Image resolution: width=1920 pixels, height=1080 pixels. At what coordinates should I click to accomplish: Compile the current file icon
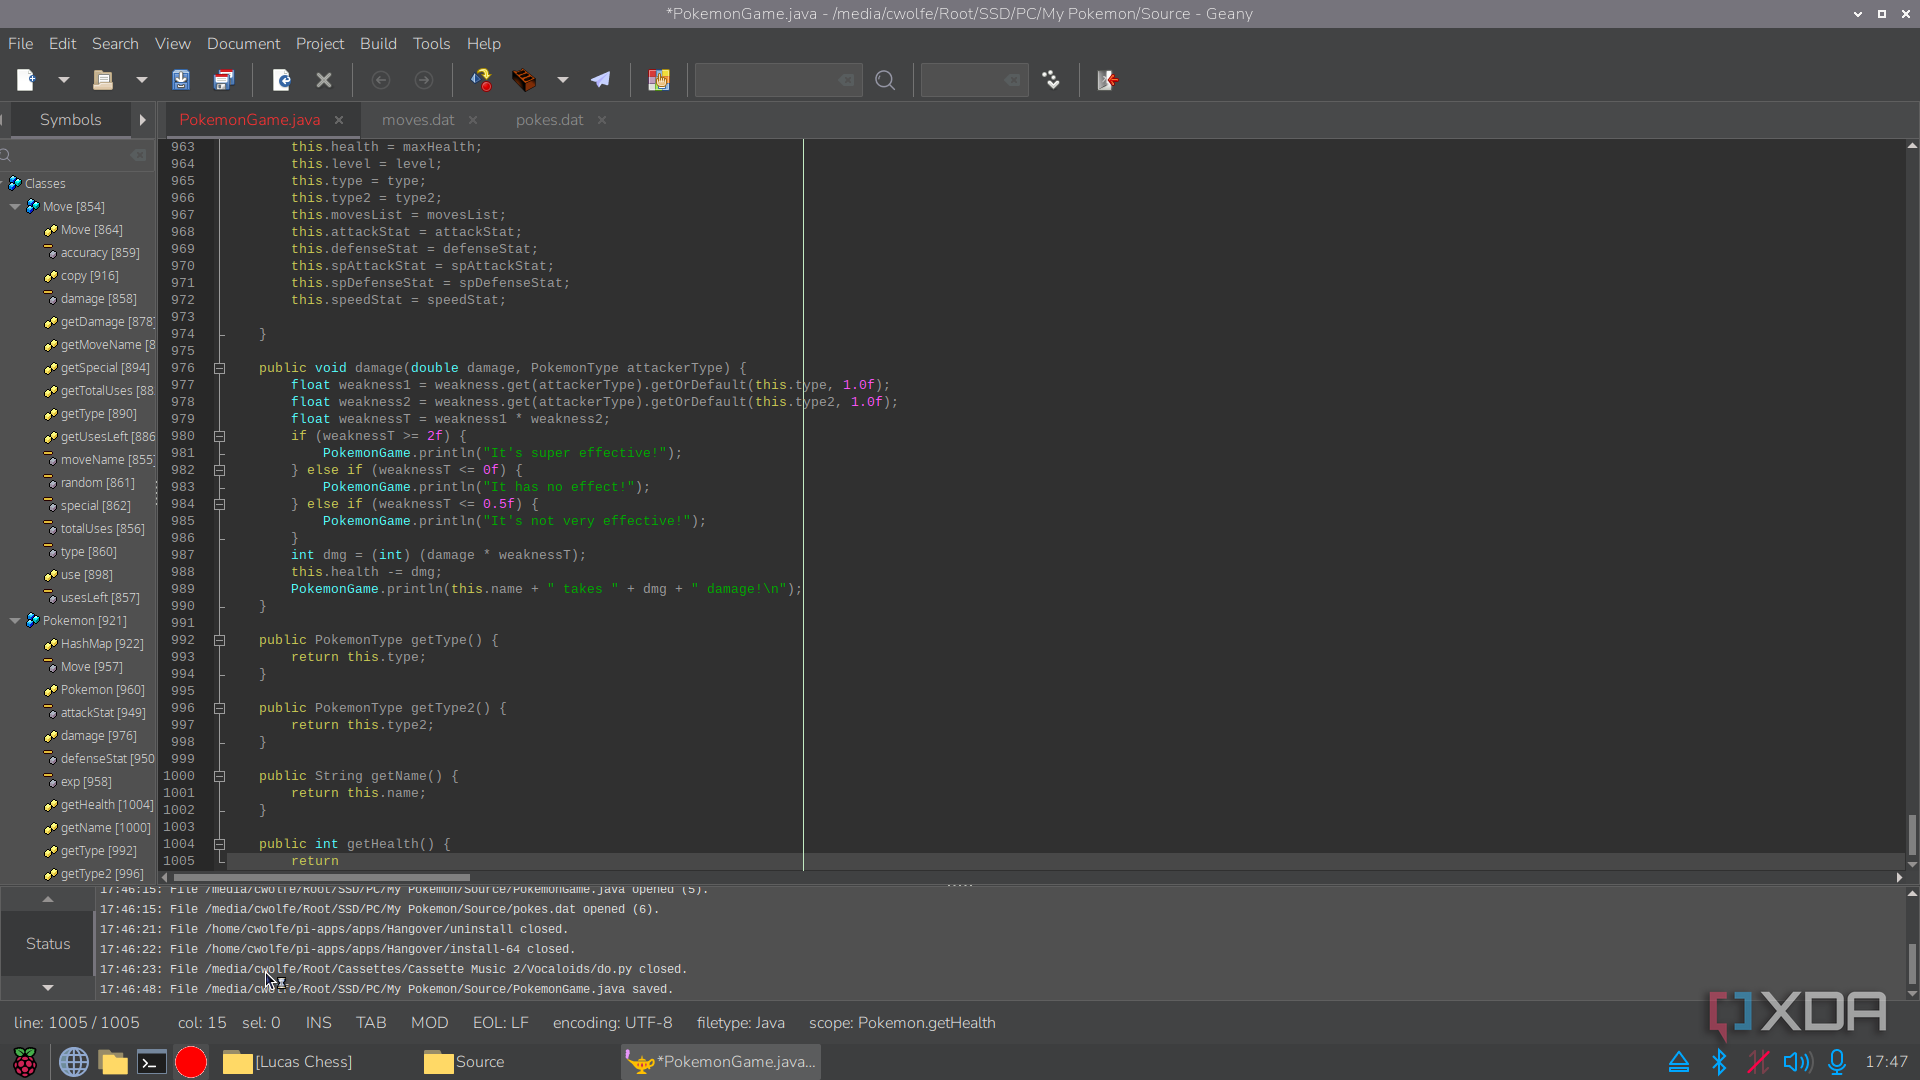point(481,80)
